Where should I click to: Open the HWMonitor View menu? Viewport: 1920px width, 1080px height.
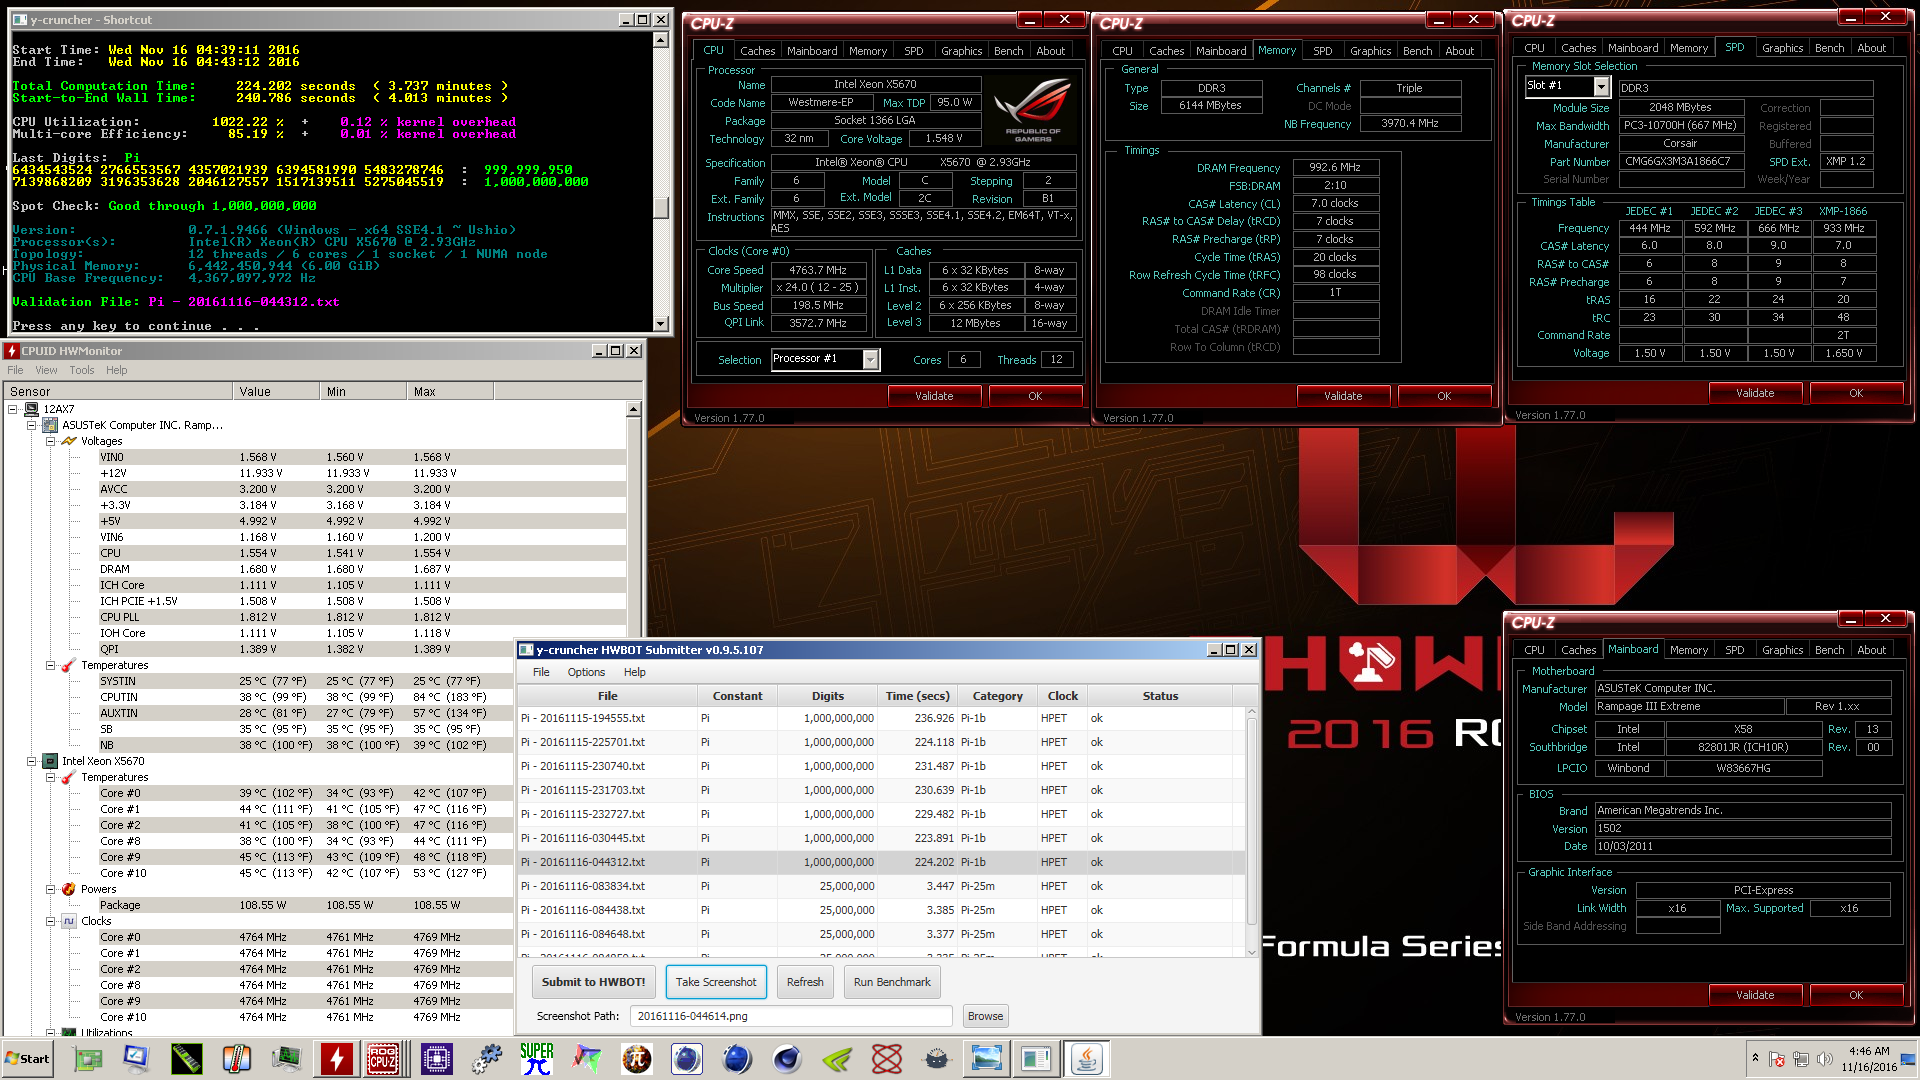tap(46, 370)
